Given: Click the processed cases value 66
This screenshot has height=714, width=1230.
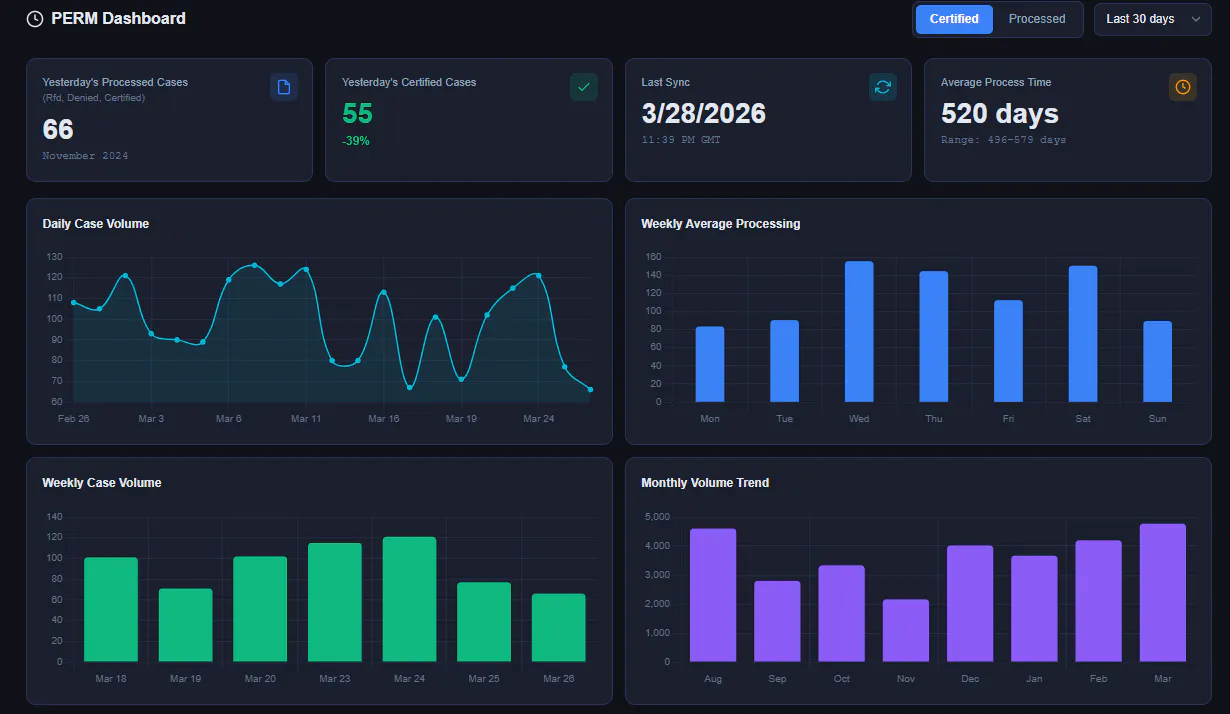Looking at the screenshot, I should tap(58, 129).
